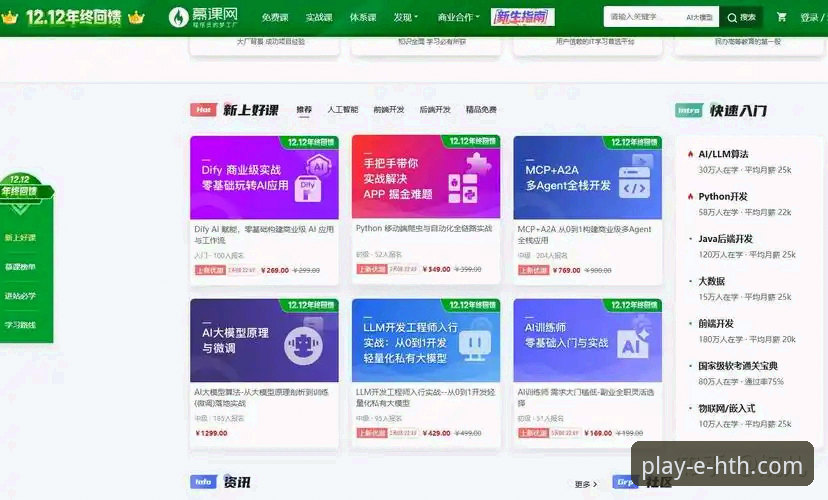Click the ¥769.00 price
The width and height of the screenshot is (828, 500).
click(x=567, y=270)
